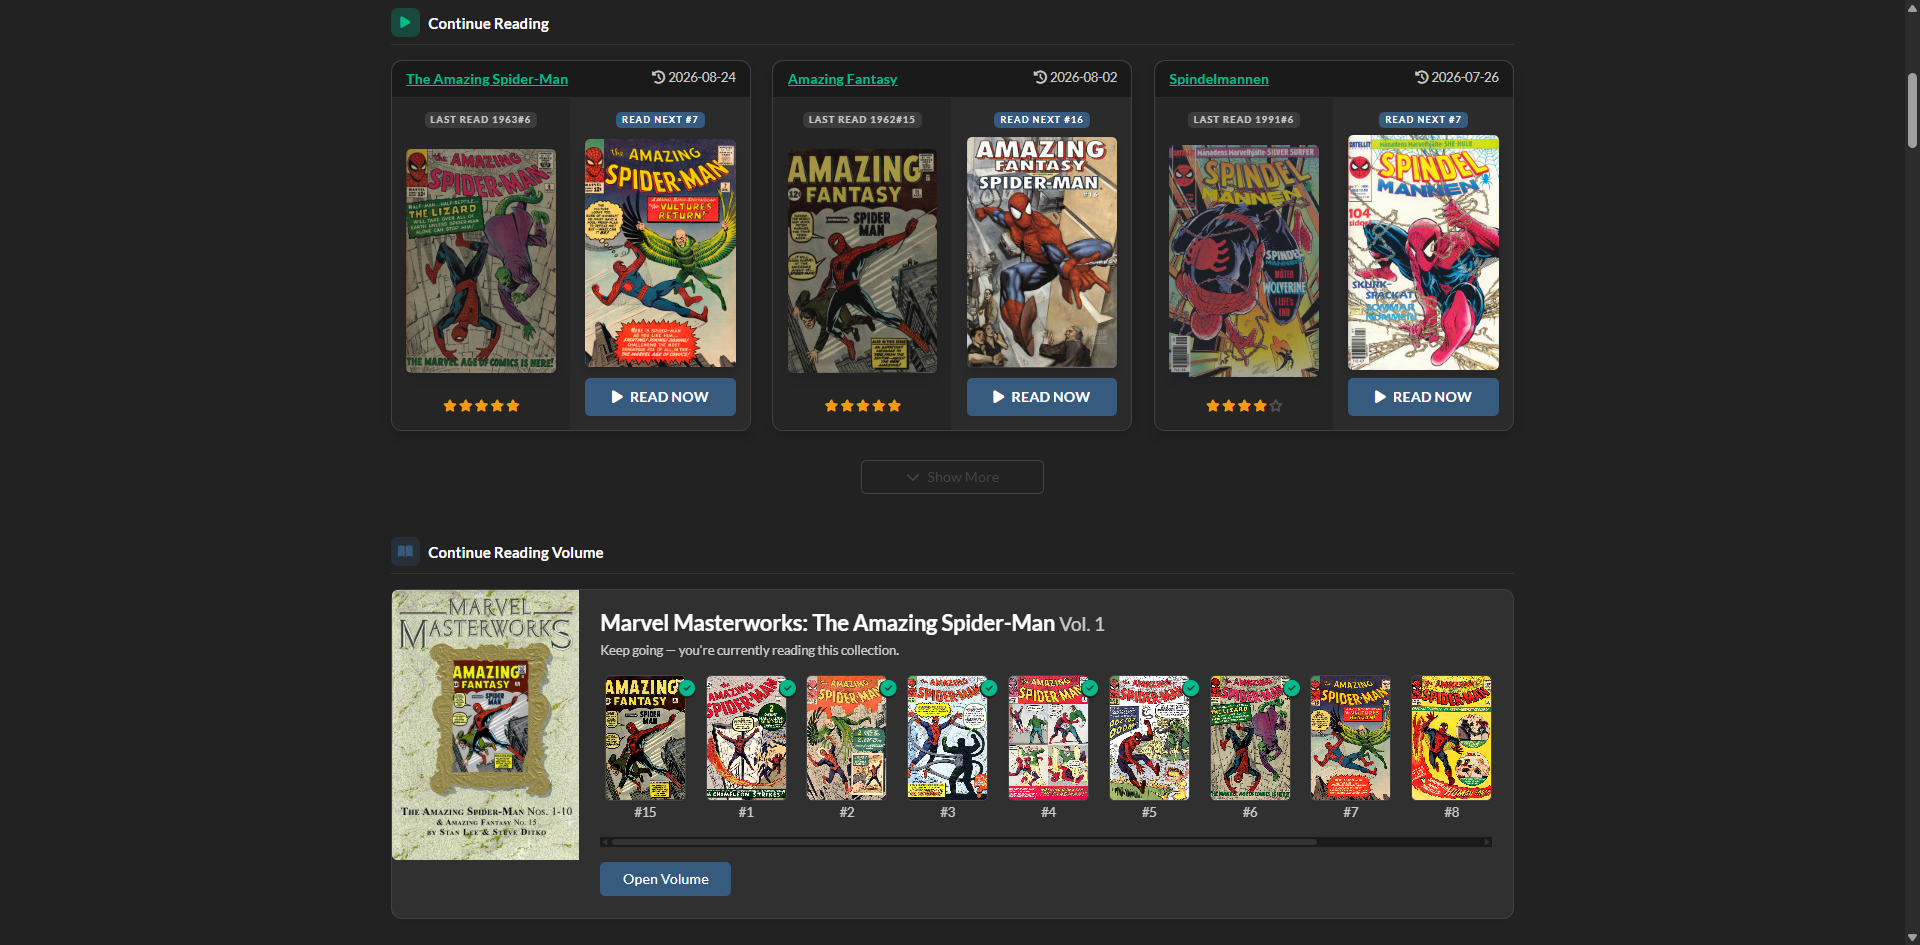Click the read checkmark on volume issue #2
1920x945 pixels.
(888, 688)
